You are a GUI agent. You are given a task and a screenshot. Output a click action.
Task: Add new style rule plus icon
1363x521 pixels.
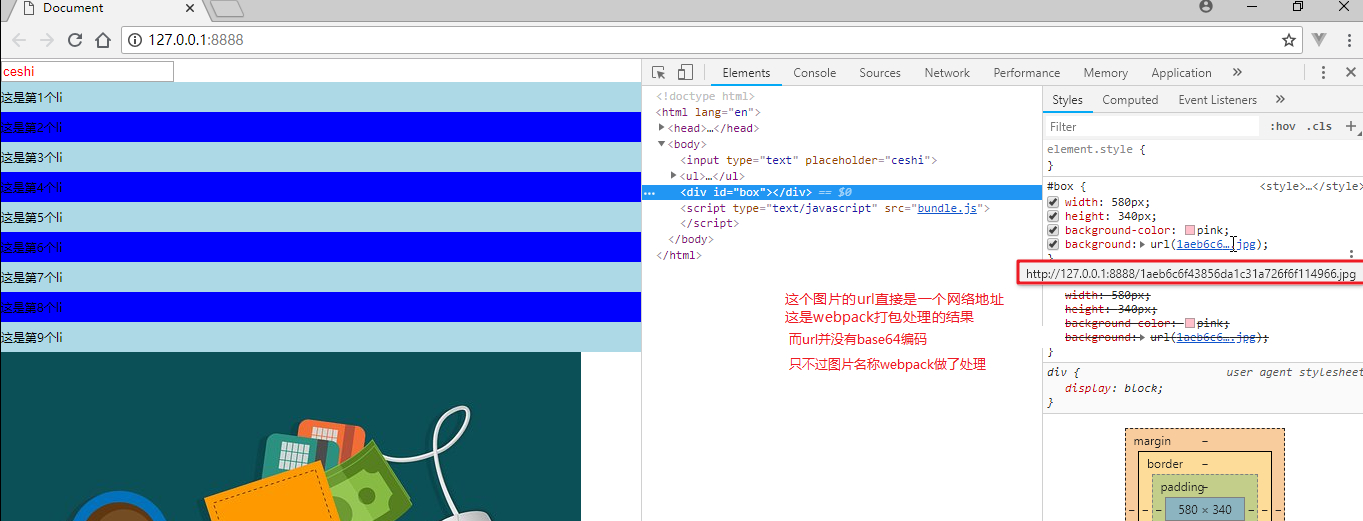point(1351,126)
